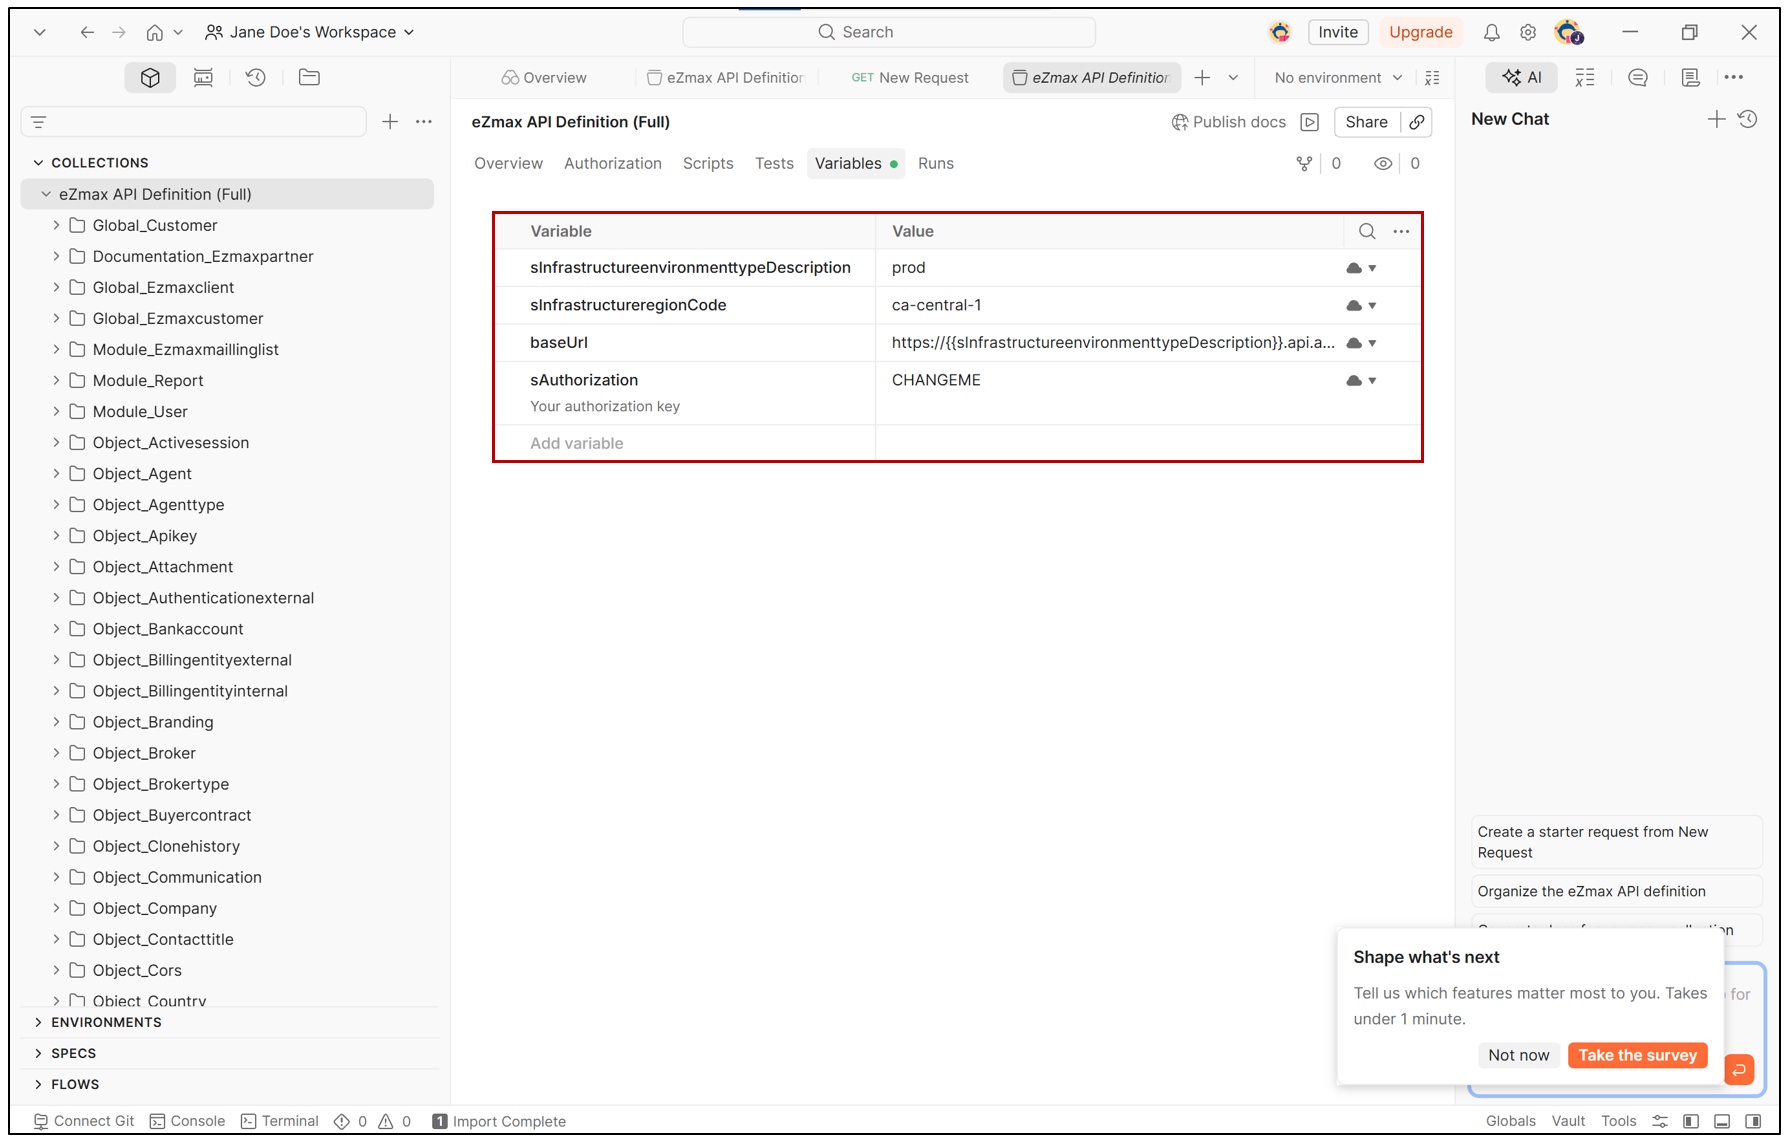Open the settings gear icon
1790x1142 pixels.
click(1528, 32)
